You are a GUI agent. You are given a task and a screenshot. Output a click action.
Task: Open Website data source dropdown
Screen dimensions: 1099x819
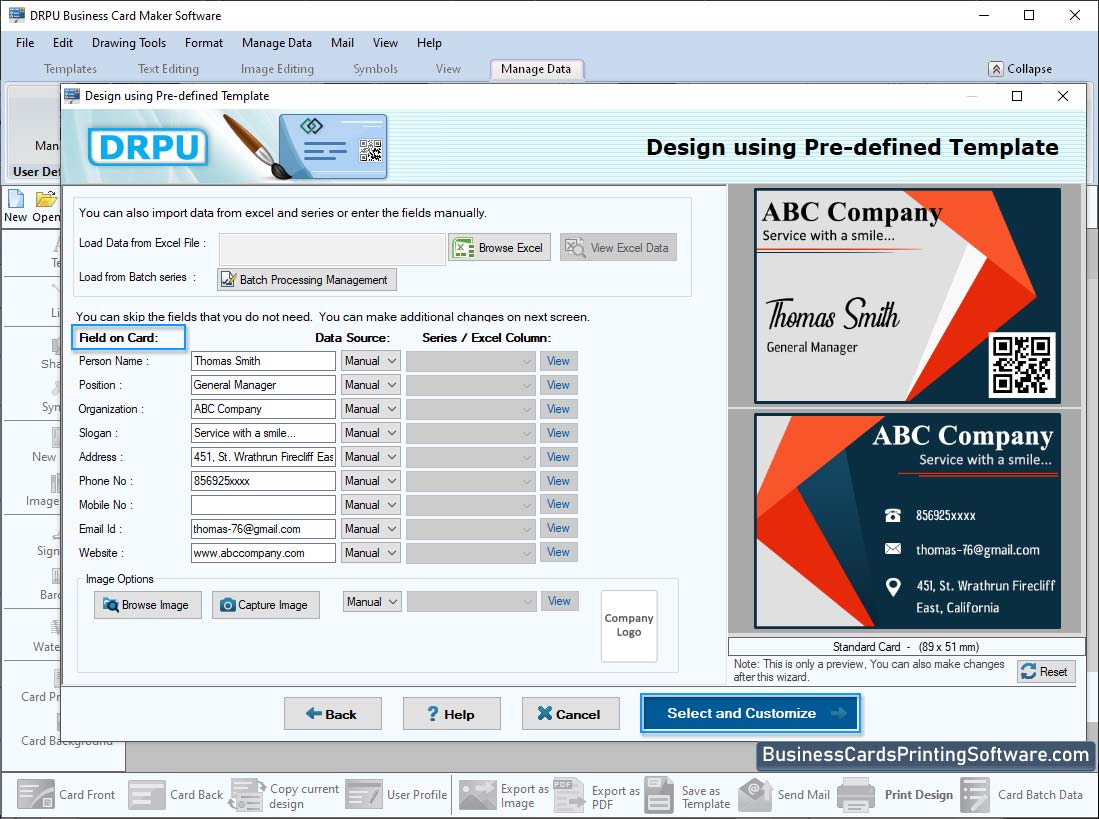click(x=371, y=553)
